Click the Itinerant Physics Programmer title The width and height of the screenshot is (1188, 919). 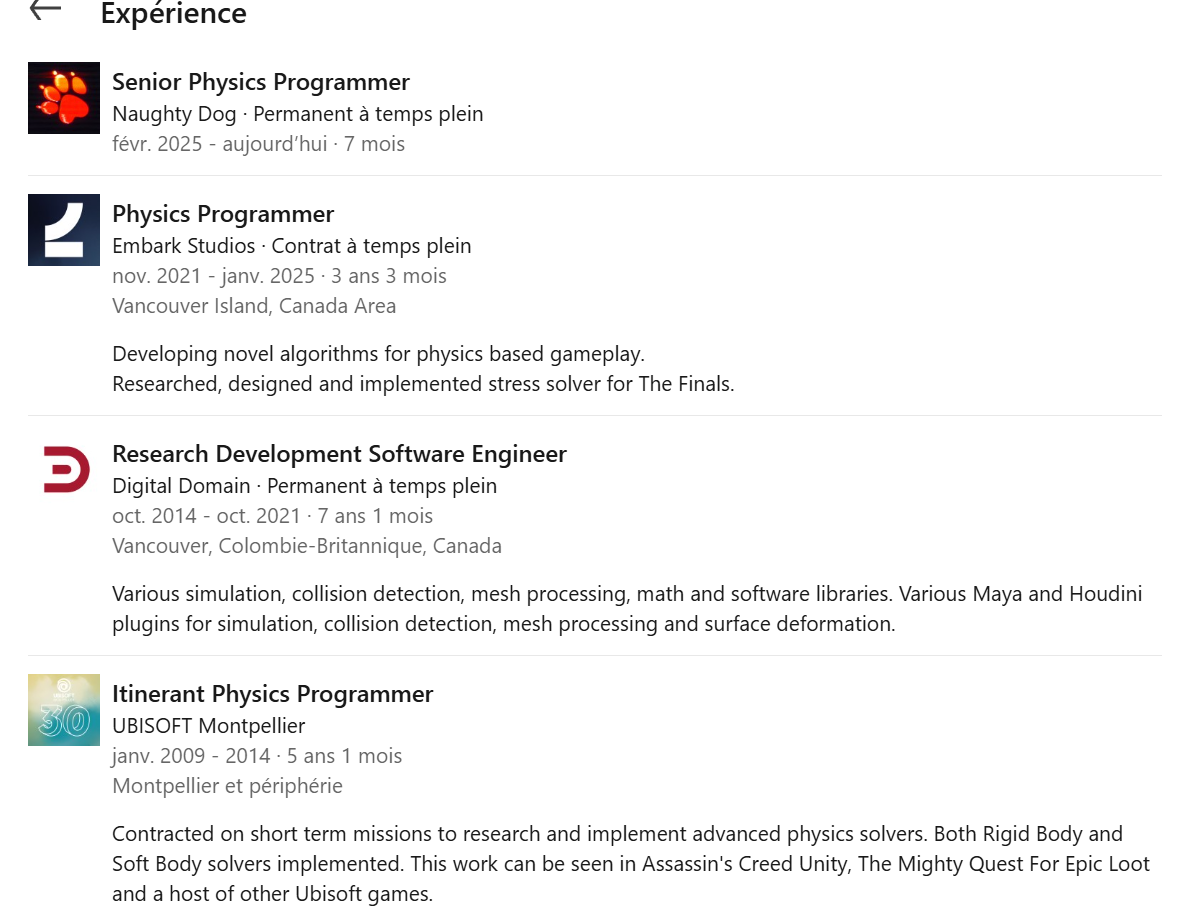pos(272,694)
